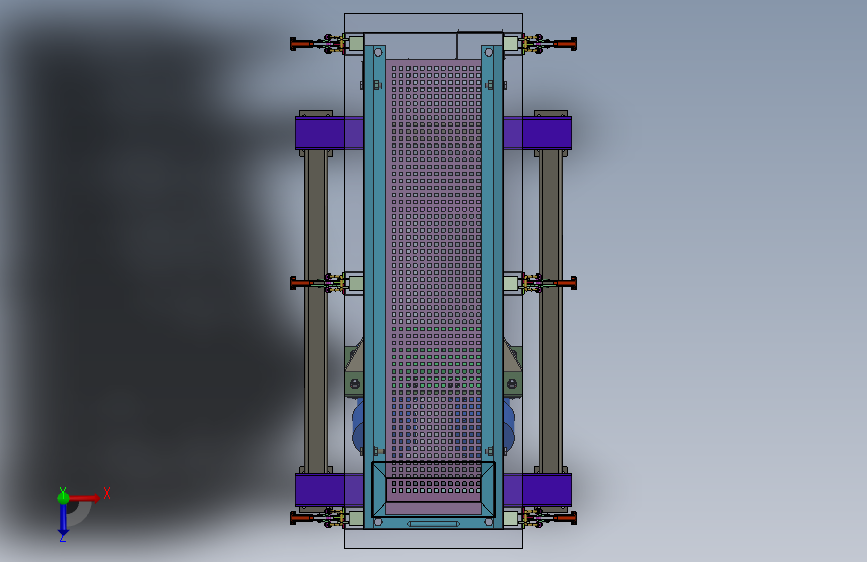Pick the middle-left red clamp handle
The width and height of the screenshot is (867, 562).
301,283
